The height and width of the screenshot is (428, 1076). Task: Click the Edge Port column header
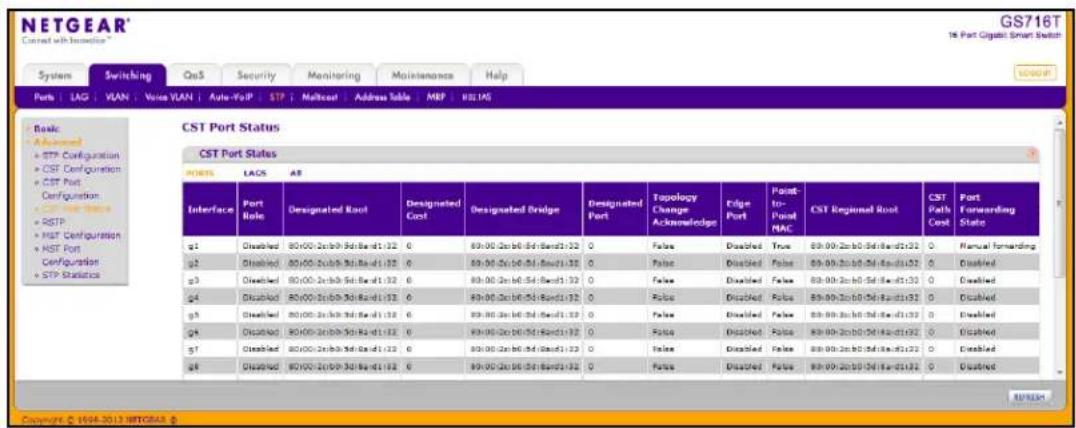point(743,209)
